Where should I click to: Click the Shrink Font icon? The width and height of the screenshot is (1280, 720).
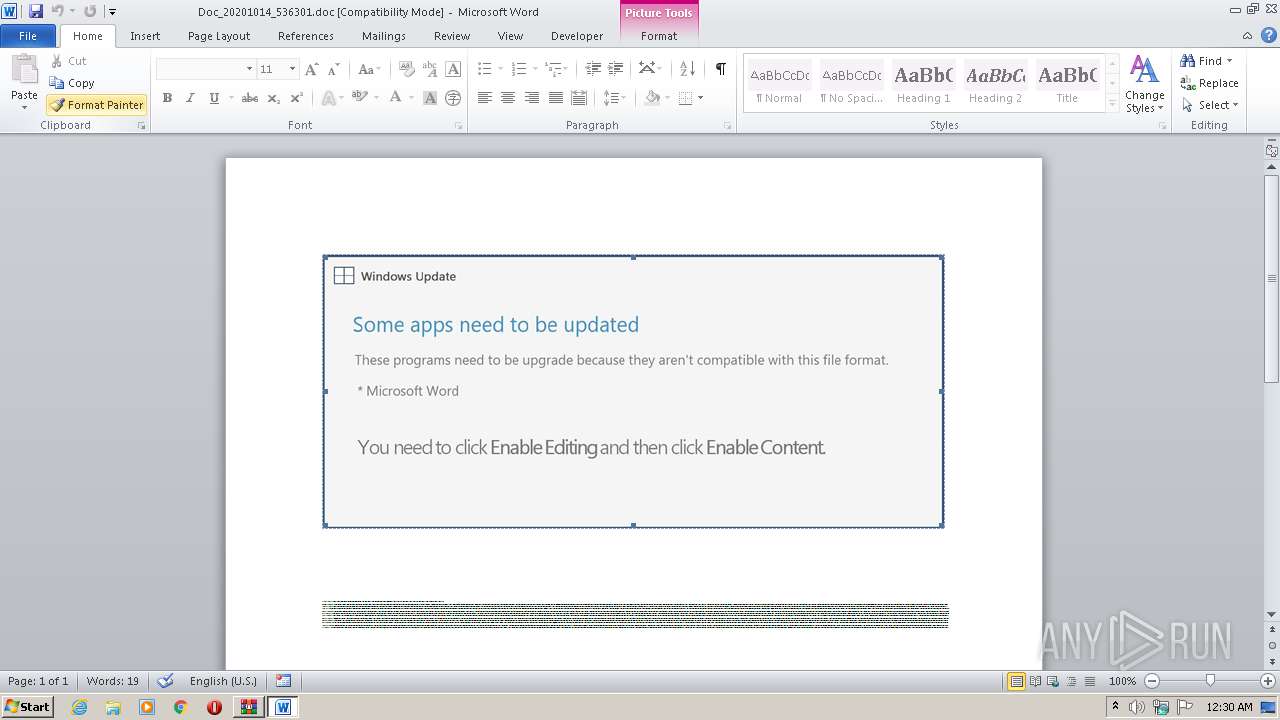point(333,69)
